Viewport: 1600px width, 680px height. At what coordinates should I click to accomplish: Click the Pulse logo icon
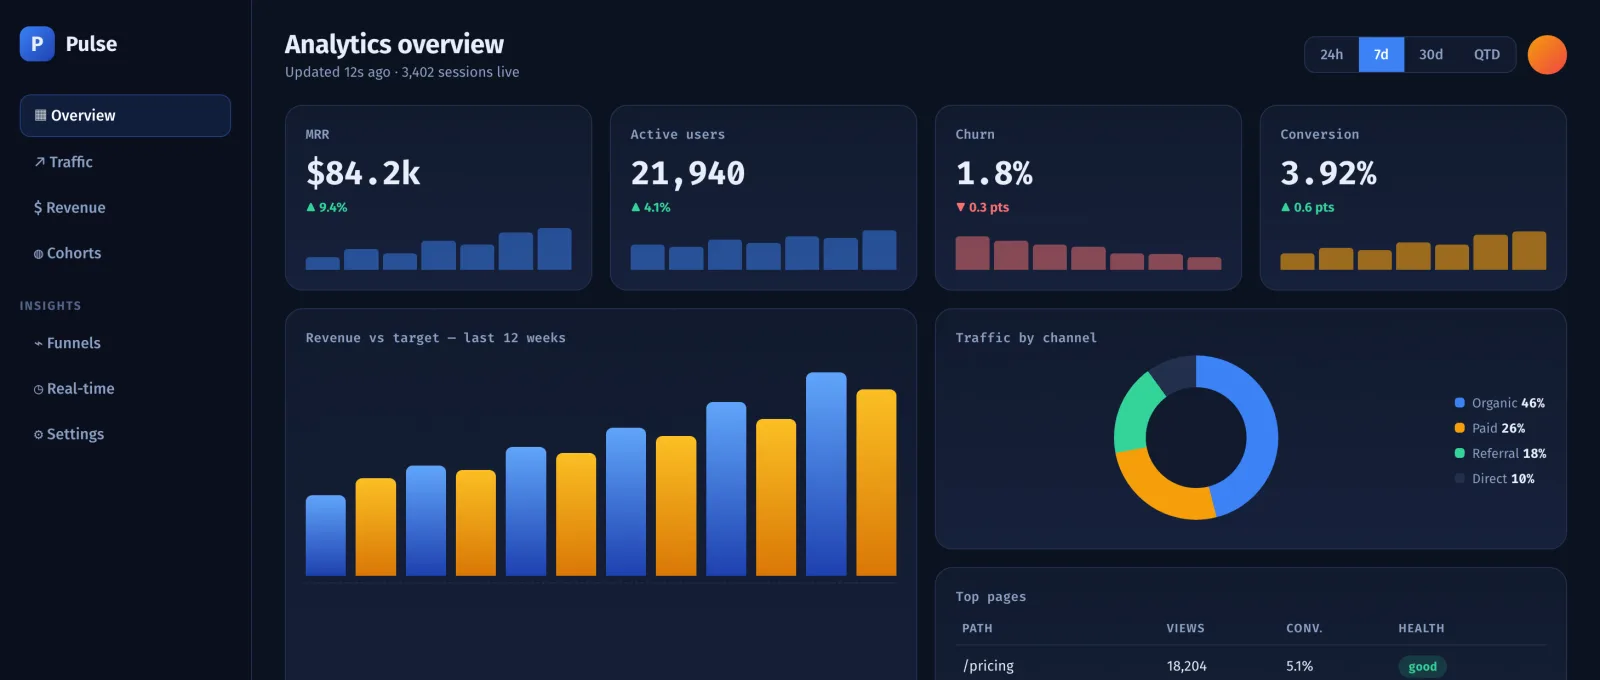tap(37, 44)
